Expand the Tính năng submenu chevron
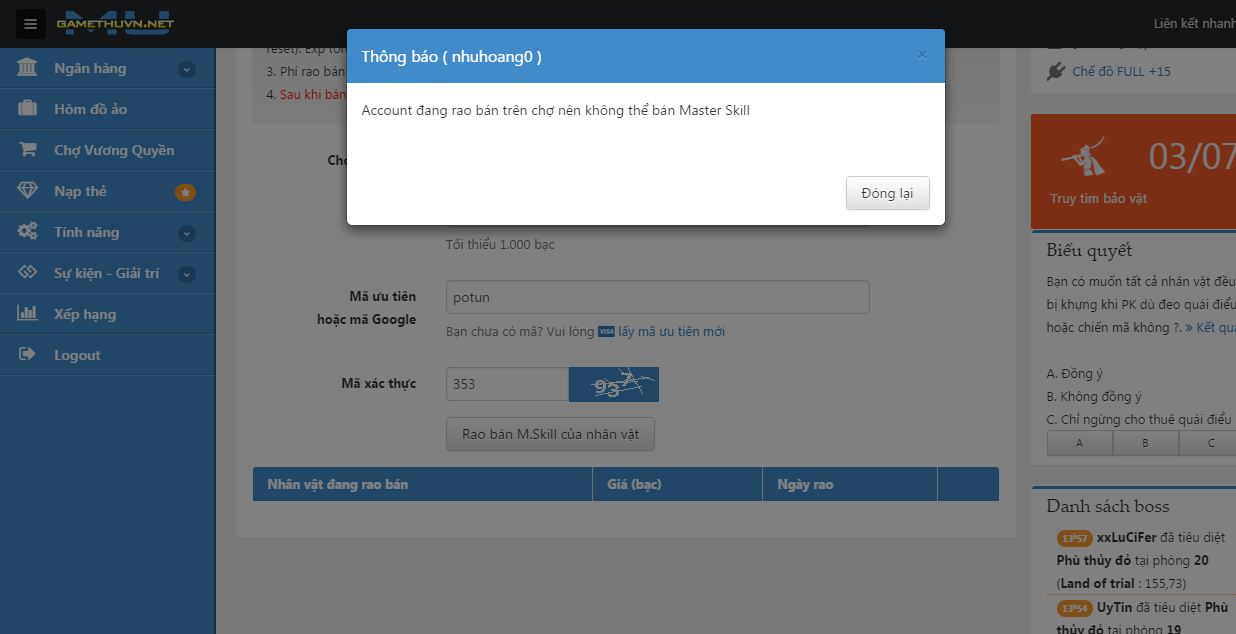This screenshot has width=1236, height=634. (x=186, y=234)
